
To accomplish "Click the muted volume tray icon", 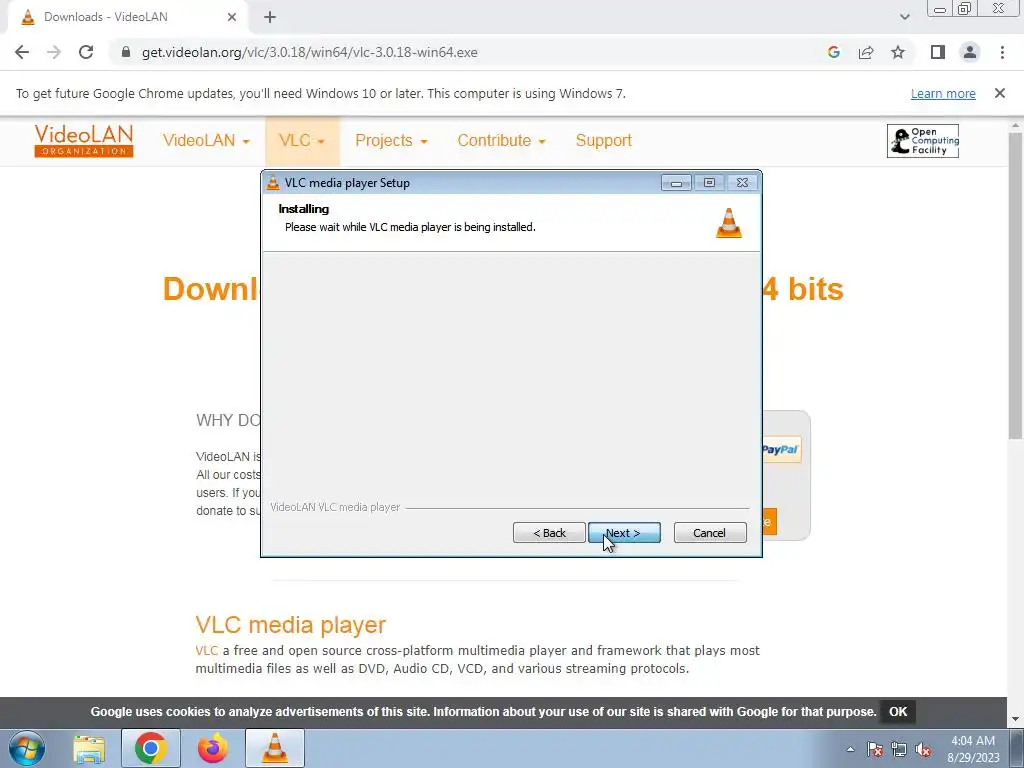I will 923,749.
